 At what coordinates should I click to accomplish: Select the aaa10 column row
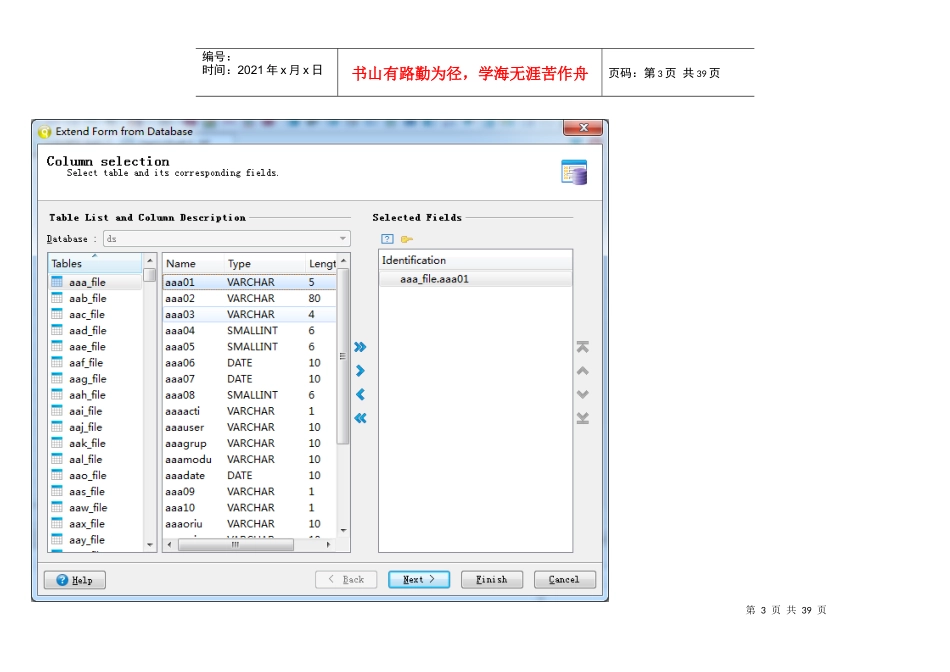pyautogui.click(x=250, y=507)
